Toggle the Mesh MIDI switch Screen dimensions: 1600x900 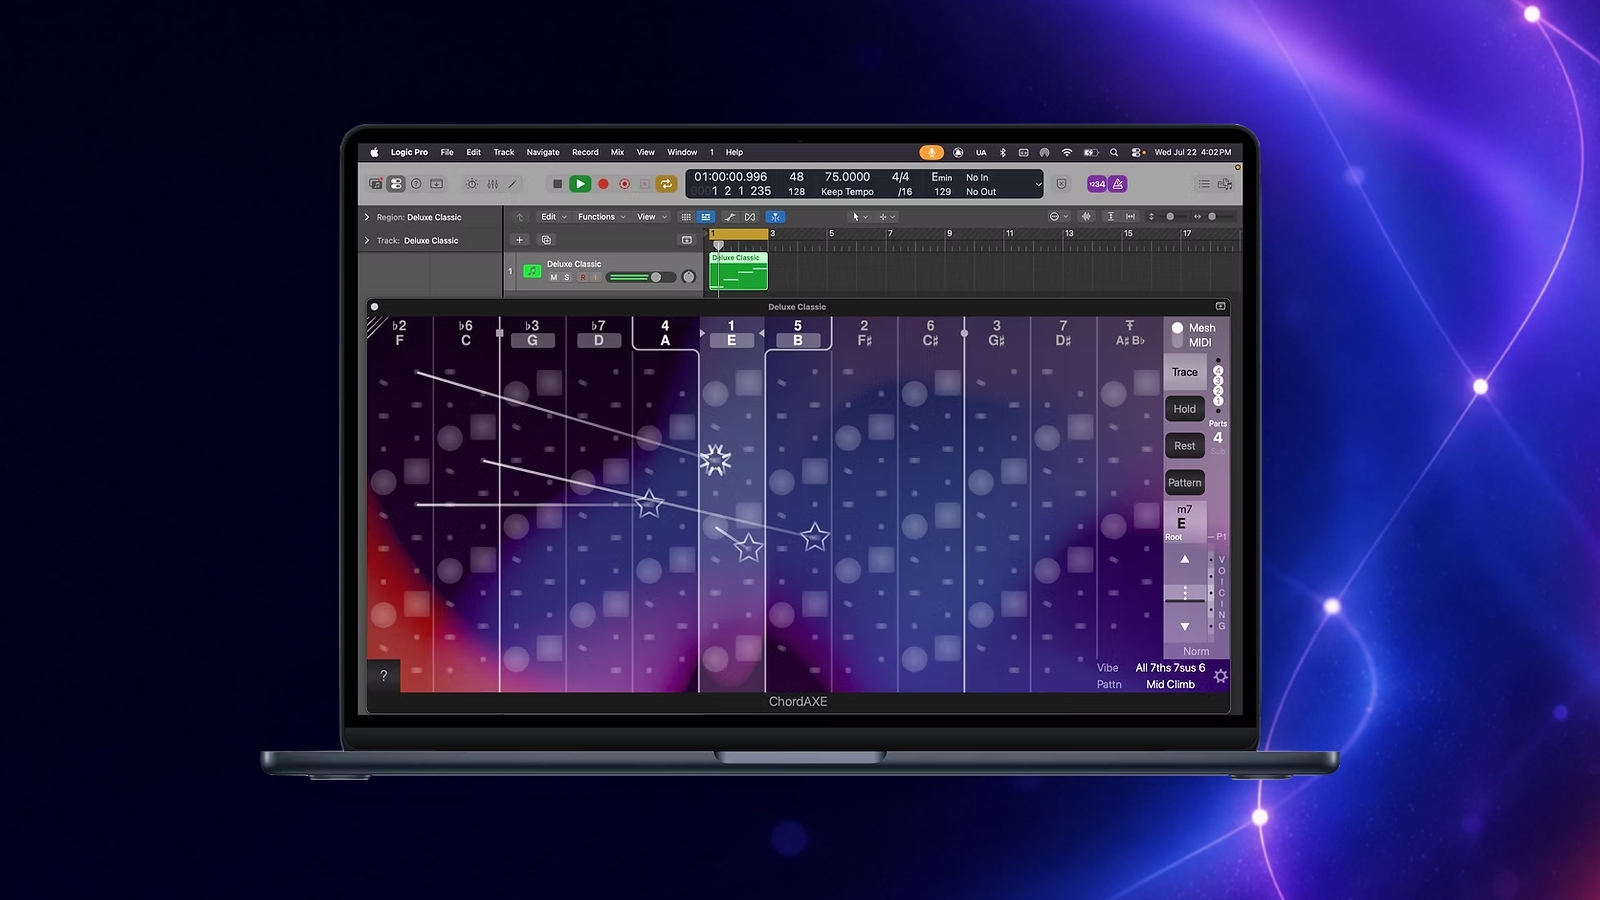[1177, 335]
